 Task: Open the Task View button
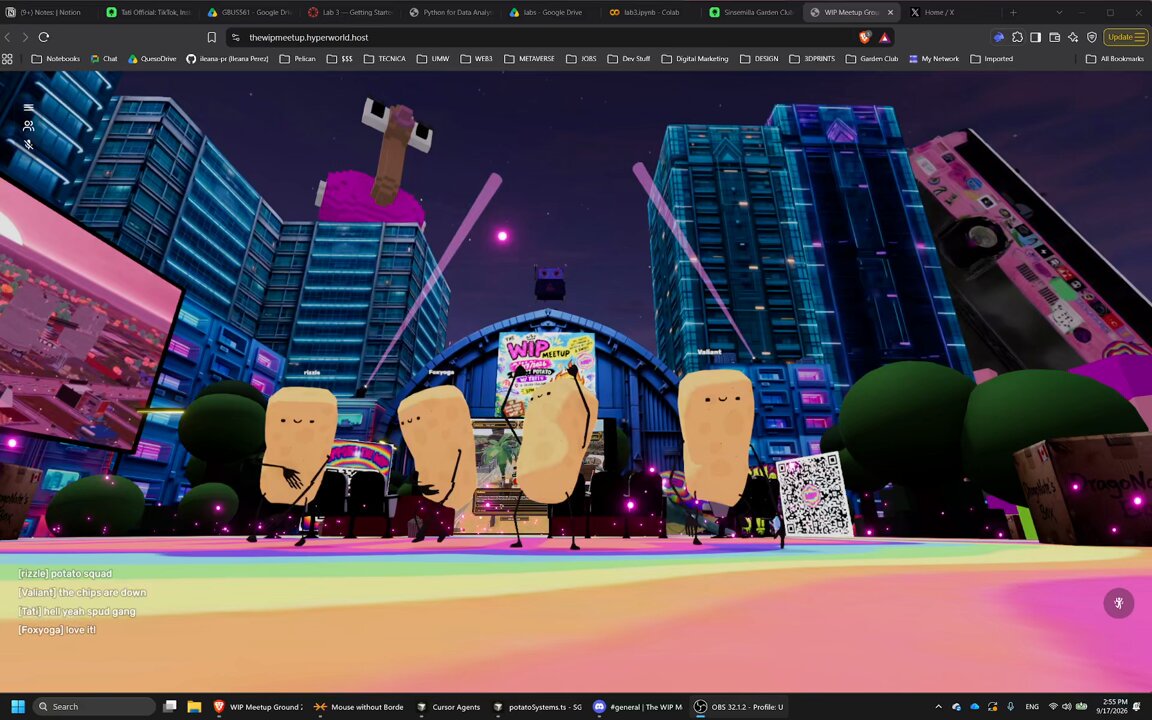(170, 707)
